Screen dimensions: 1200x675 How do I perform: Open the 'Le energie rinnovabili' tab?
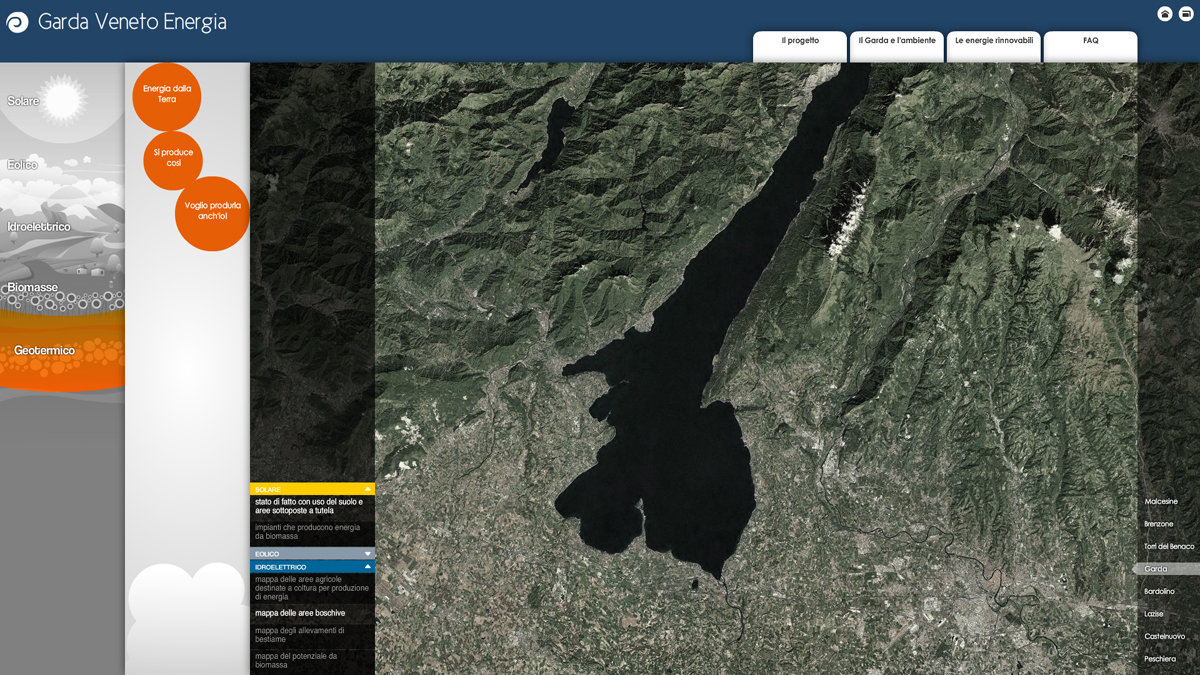(993, 42)
